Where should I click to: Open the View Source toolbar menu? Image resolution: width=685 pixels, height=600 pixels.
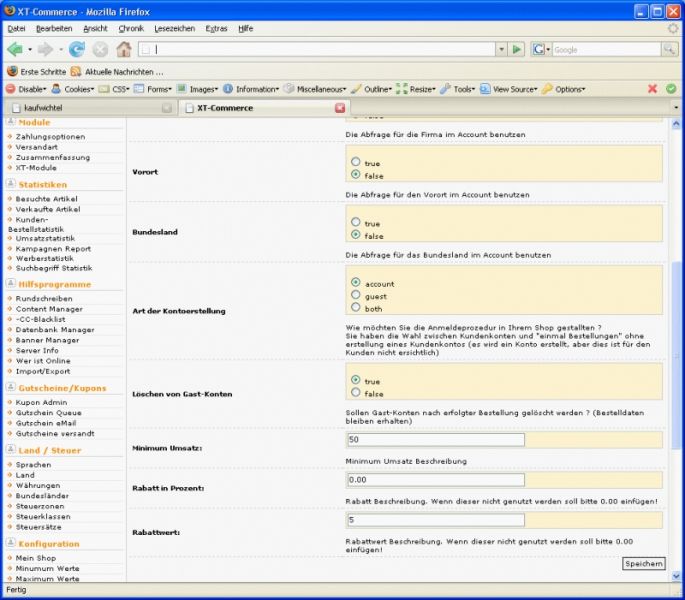point(509,89)
